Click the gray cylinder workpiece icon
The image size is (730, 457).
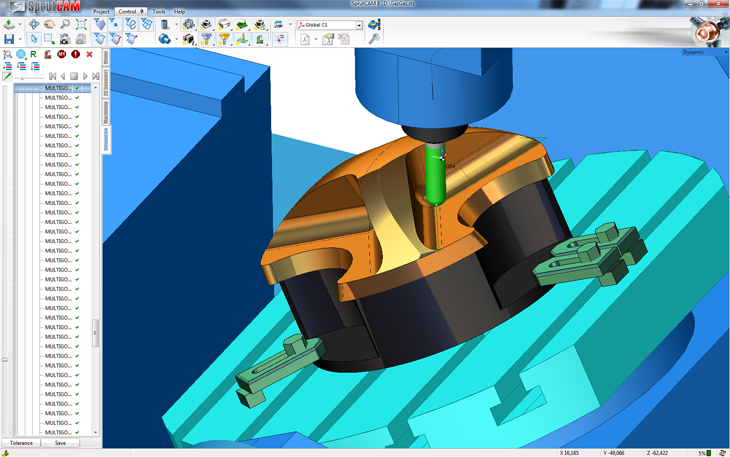point(164,24)
